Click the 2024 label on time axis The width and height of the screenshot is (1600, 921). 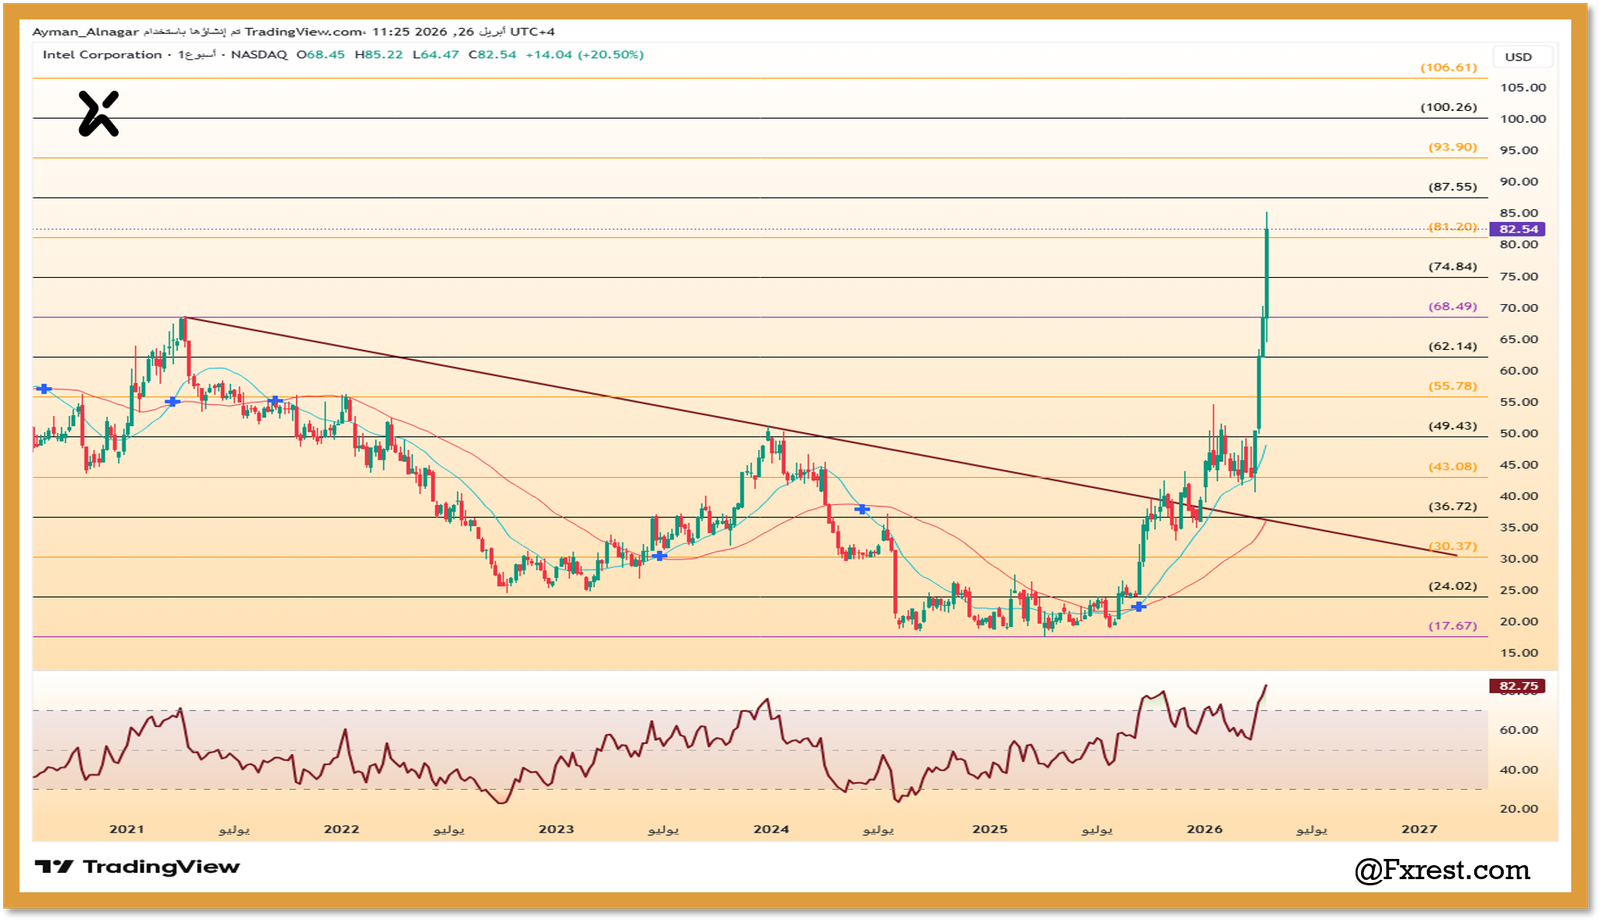tap(771, 829)
